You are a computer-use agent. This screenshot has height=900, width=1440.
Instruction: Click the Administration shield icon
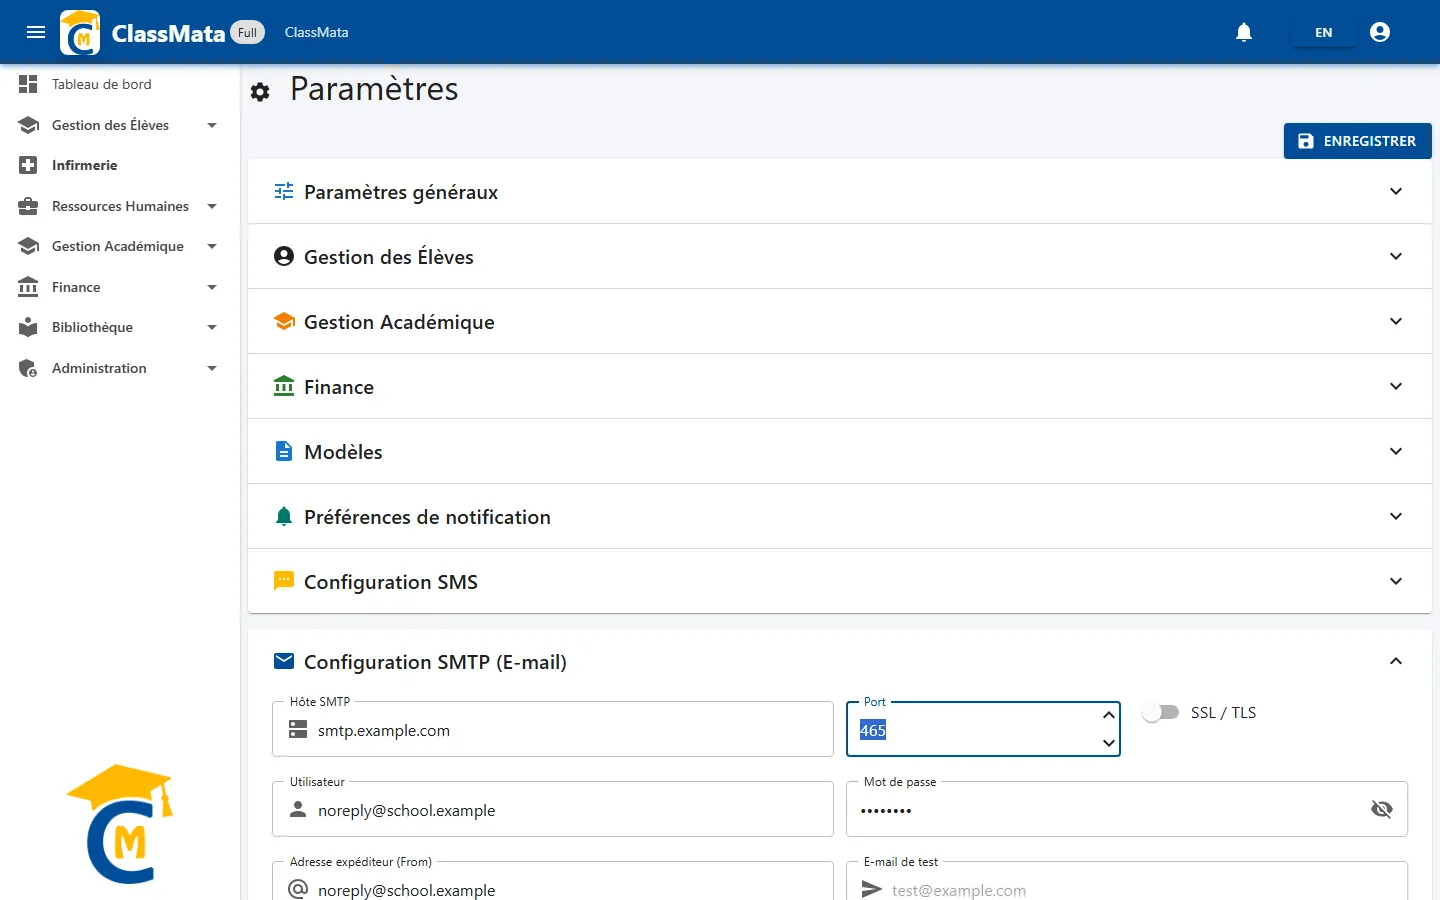point(28,368)
